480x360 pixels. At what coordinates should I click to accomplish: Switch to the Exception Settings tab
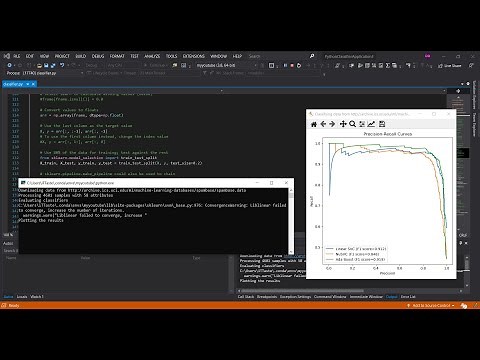295,296
